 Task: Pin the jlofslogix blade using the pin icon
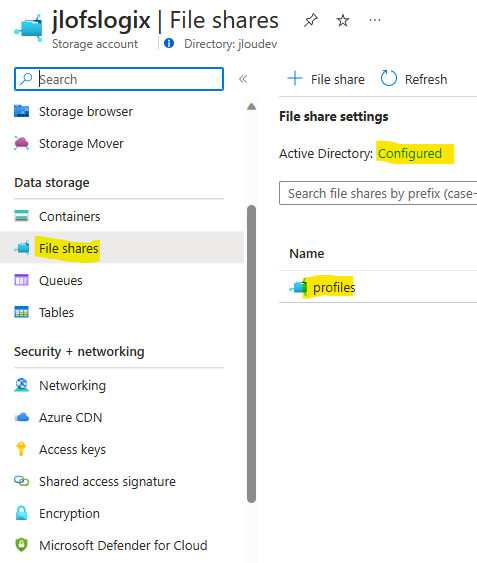(x=311, y=20)
